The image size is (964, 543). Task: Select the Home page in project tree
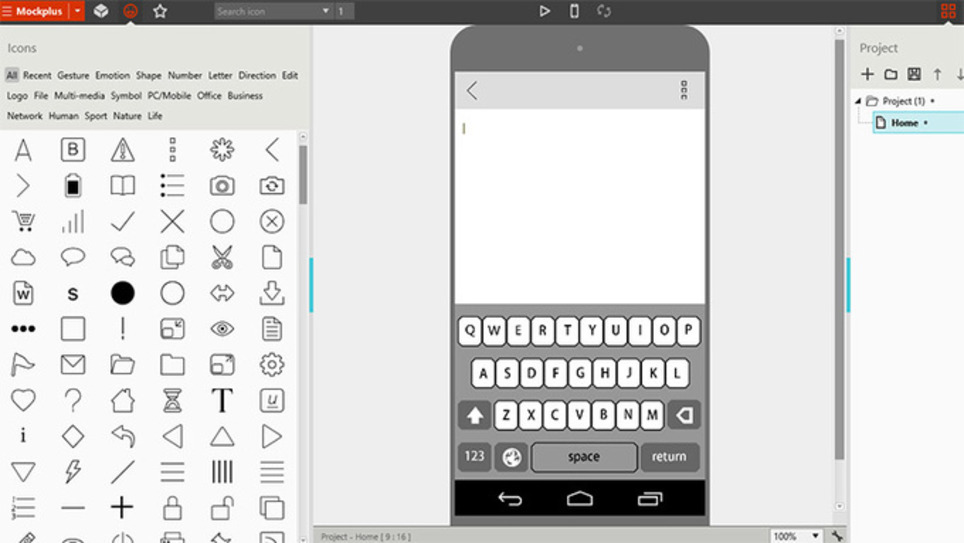coord(919,122)
